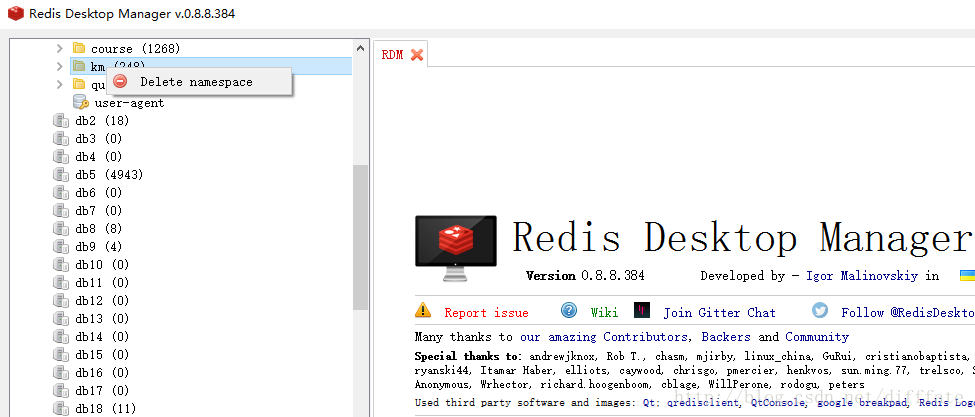
Task: Select the course (1268) folder icon
Action: pos(78,48)
